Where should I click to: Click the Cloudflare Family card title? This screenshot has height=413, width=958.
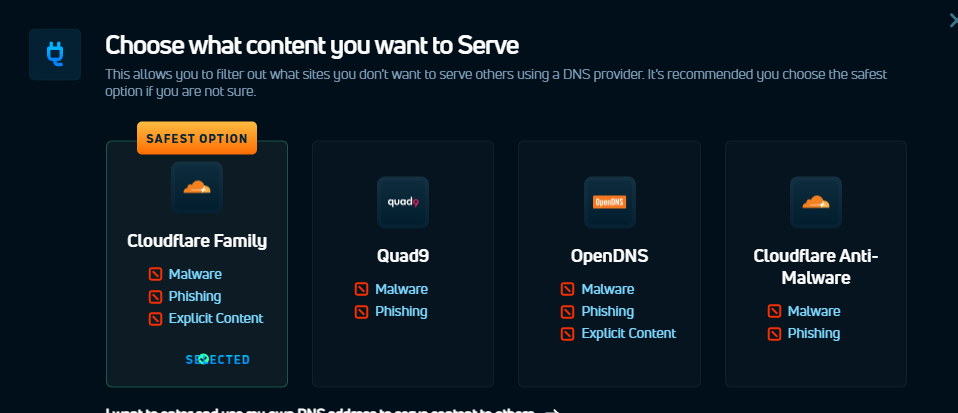(197, 241)
